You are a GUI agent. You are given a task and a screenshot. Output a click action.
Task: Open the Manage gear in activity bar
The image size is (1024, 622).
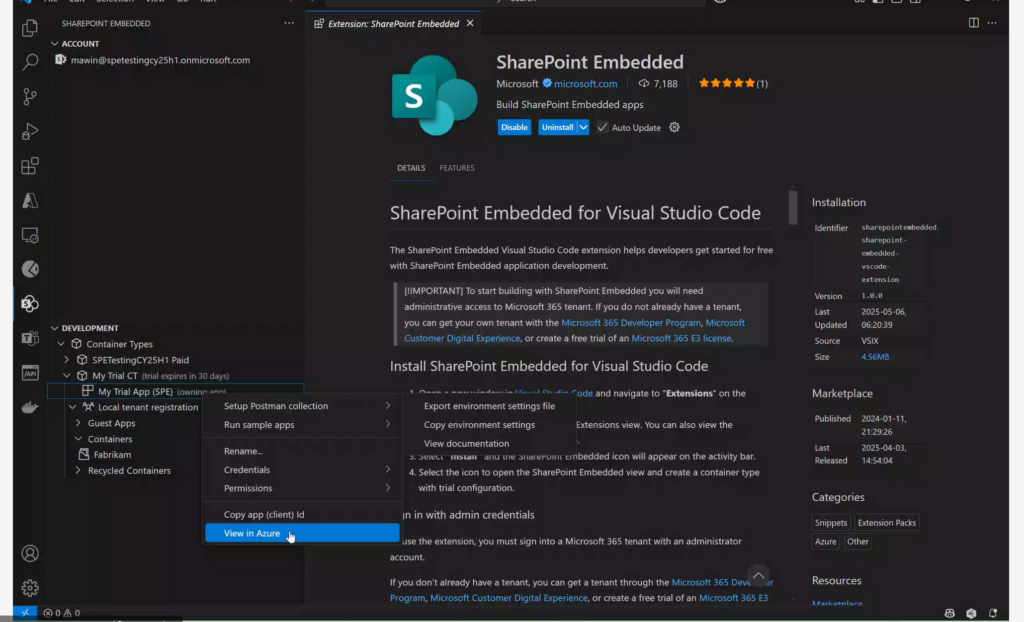tap(30, 588)
